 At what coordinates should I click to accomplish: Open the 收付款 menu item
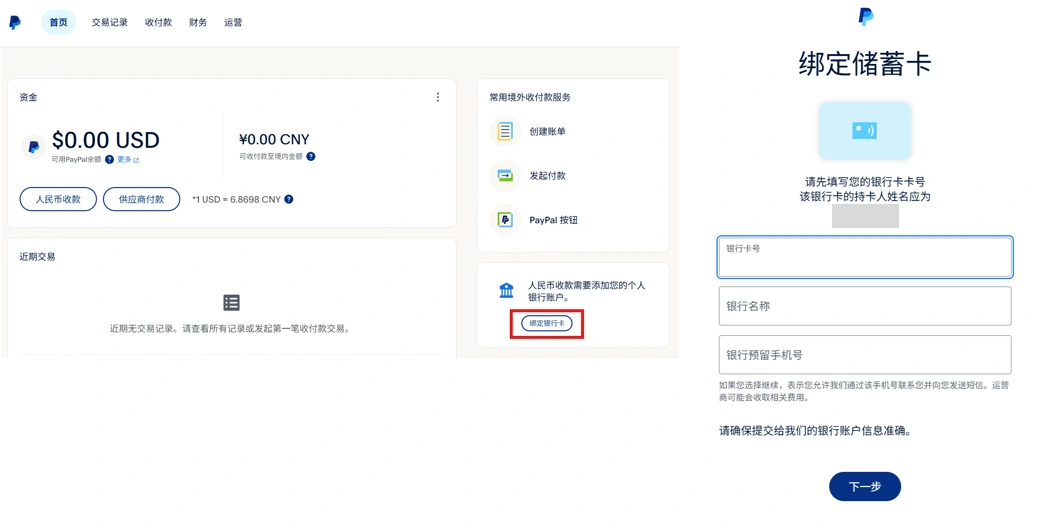[x=158, y=22]
